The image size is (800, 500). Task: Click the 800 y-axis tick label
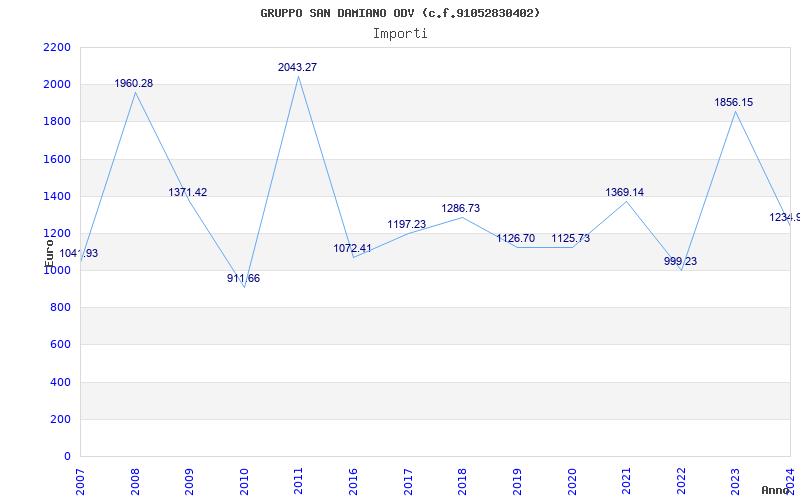tap(60, 308)
